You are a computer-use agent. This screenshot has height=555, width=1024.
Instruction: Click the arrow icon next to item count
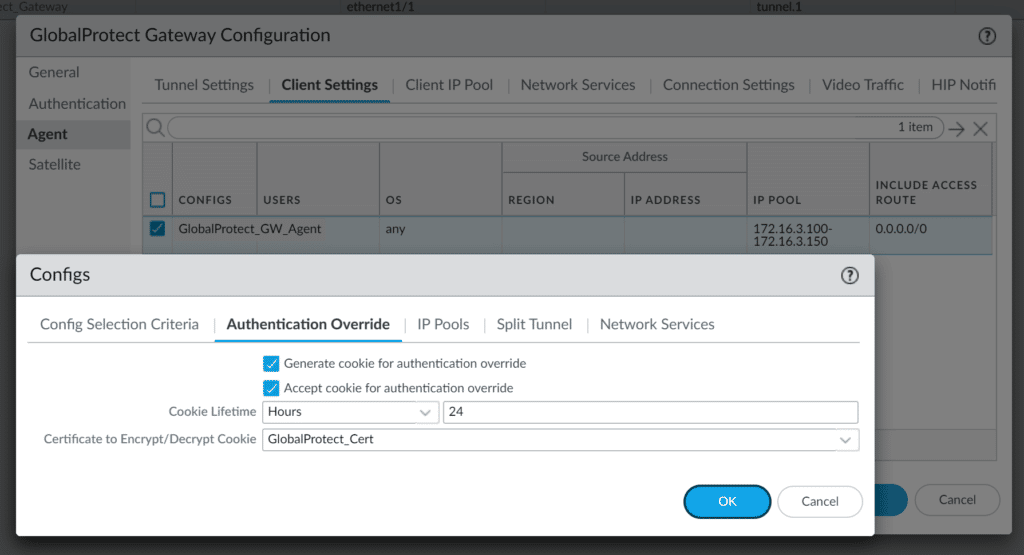(x=956, y=128)
